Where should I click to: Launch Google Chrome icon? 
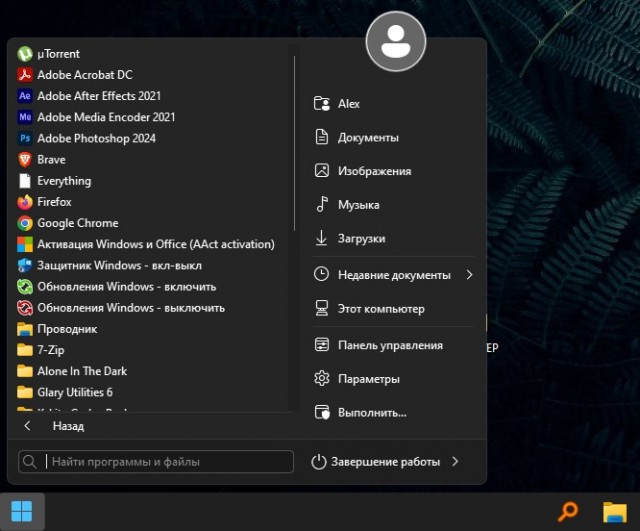24,223
